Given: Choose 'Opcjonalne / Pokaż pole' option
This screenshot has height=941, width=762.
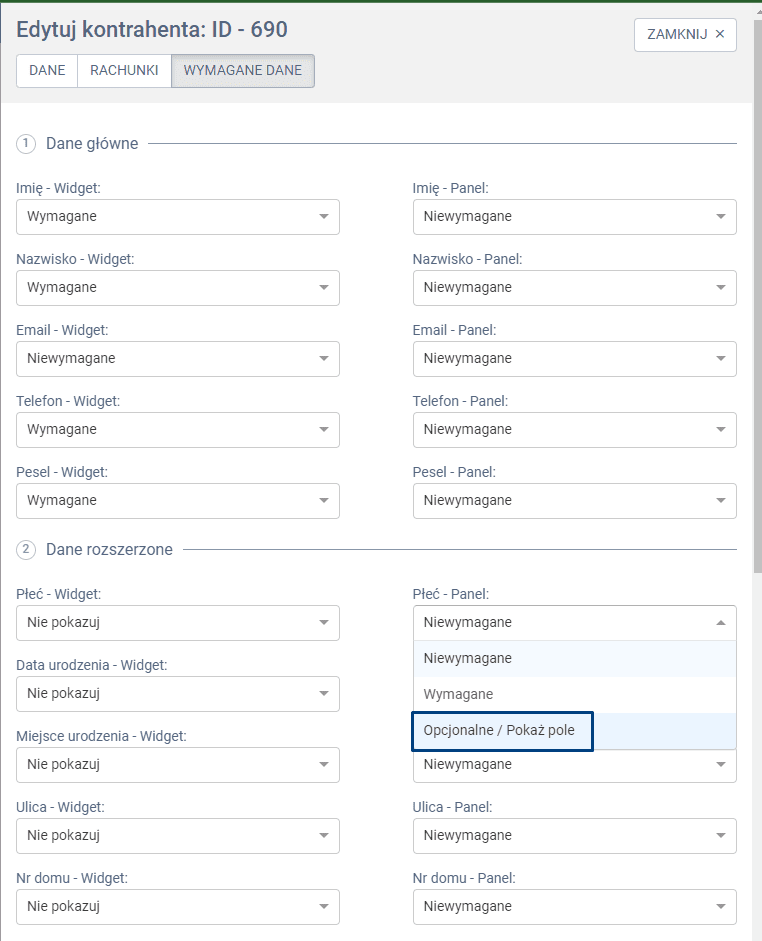Looking at the screenshot, I should click(502, 731).
